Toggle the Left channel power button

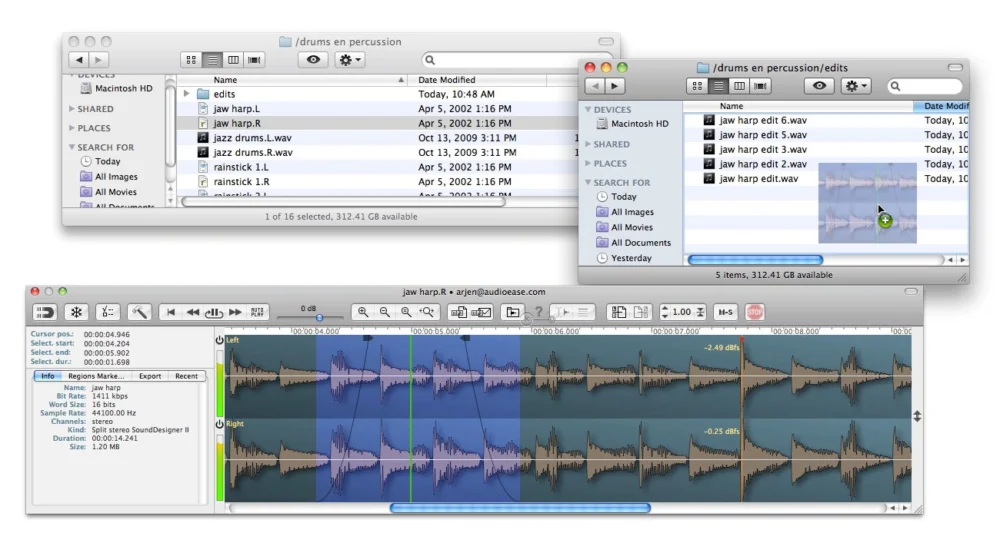point(219,340)
